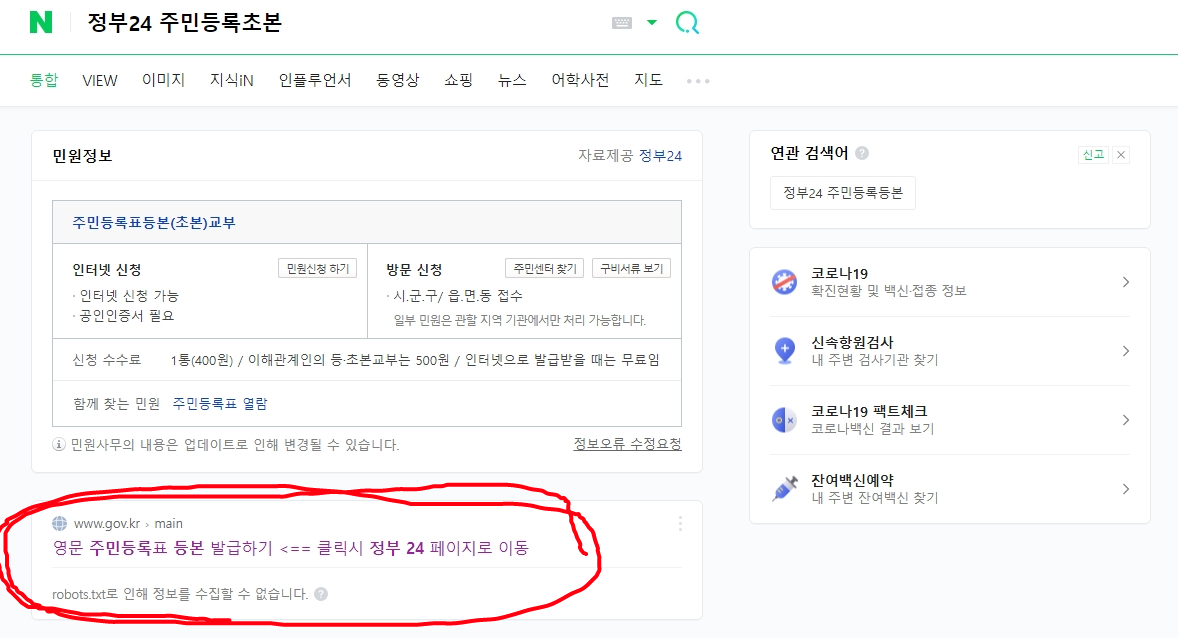Open 잔여백신예약 chevron arrow
This screenshot has width=1178, height=638.
[1125, 488]
